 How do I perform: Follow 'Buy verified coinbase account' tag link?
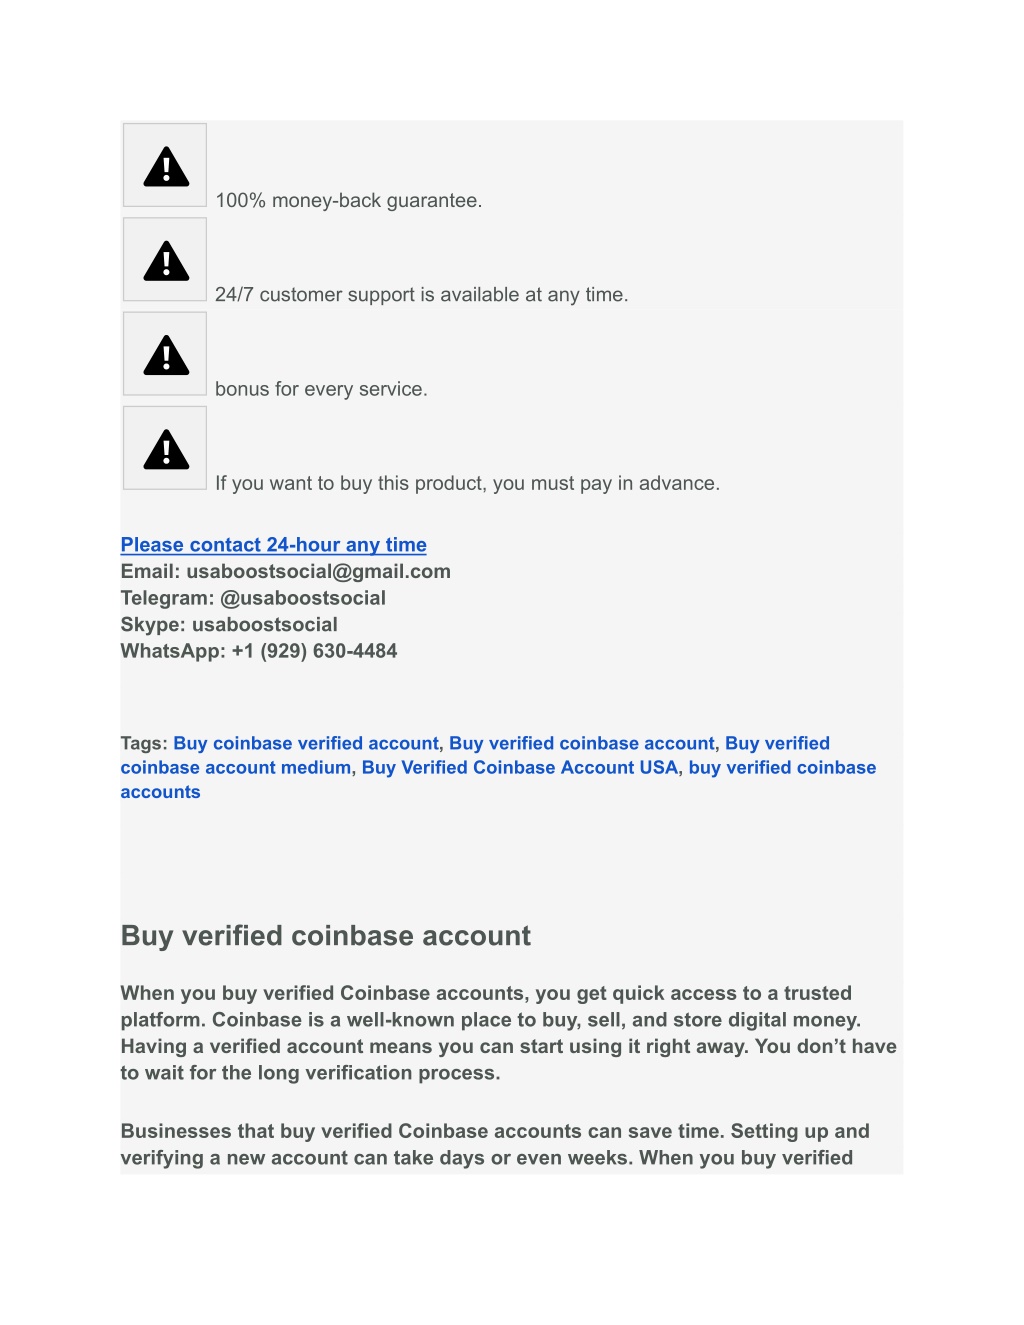[x=582, y=743]
